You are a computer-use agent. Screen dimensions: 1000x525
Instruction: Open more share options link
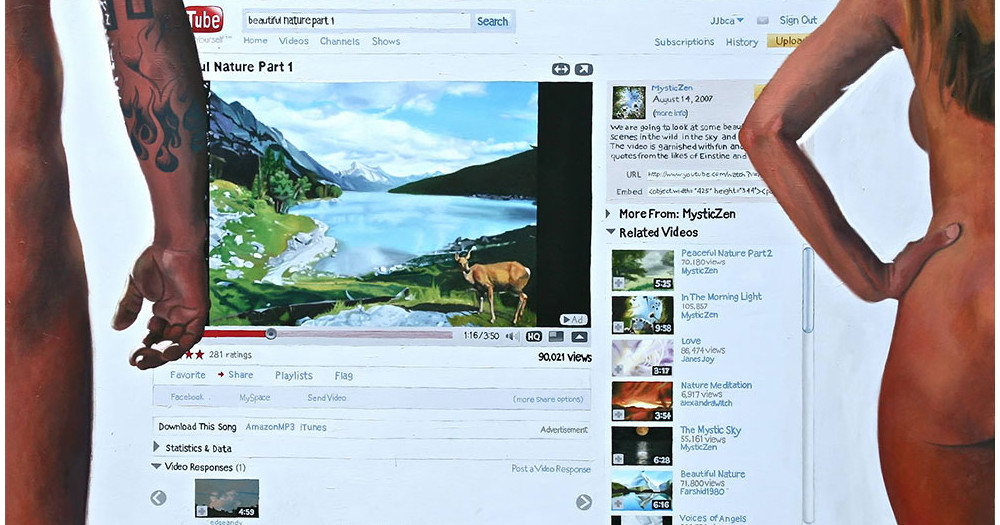(548, 399)
